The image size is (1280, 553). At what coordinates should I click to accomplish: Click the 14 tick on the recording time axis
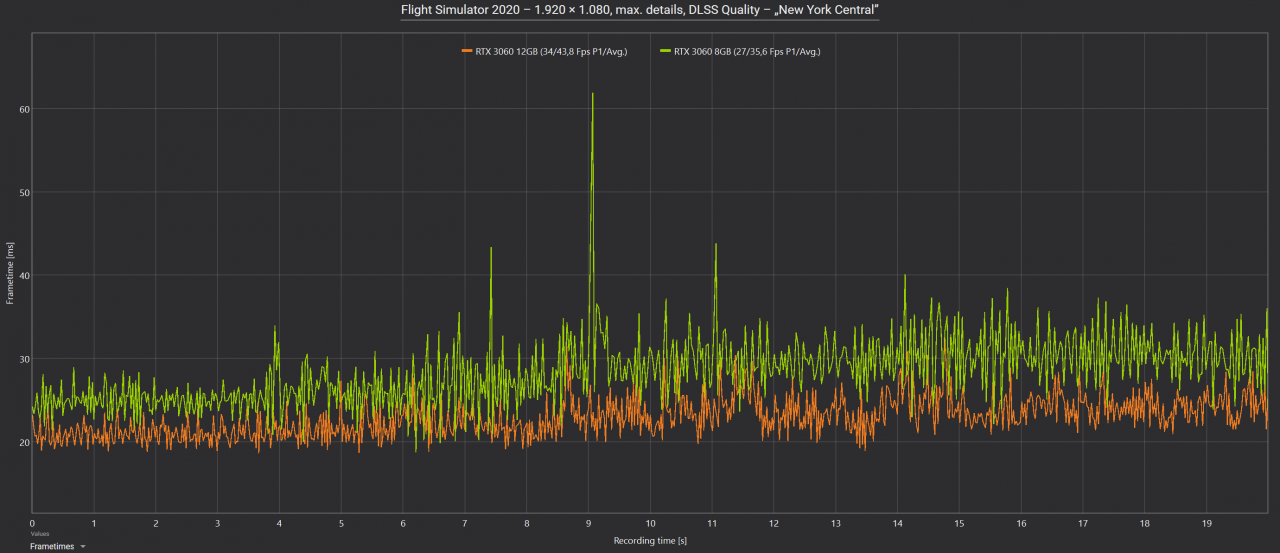click(897, 523)
